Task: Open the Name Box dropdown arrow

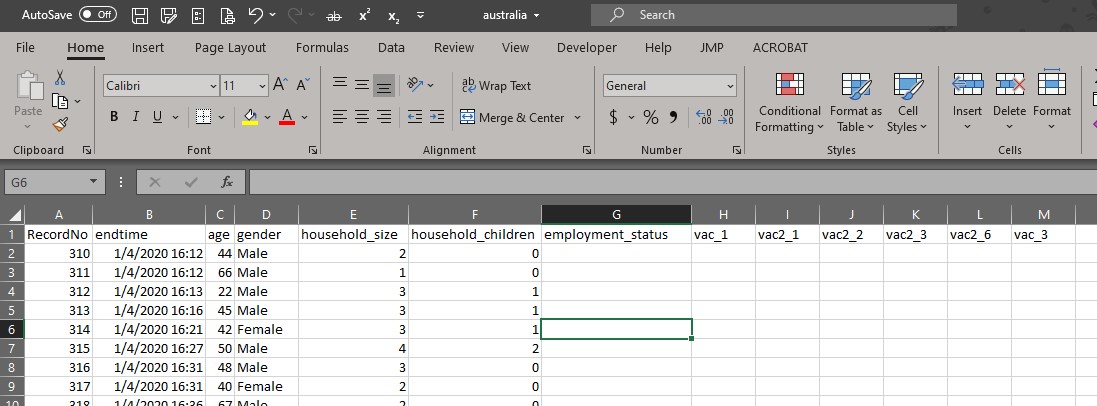Action: (93, 182)
